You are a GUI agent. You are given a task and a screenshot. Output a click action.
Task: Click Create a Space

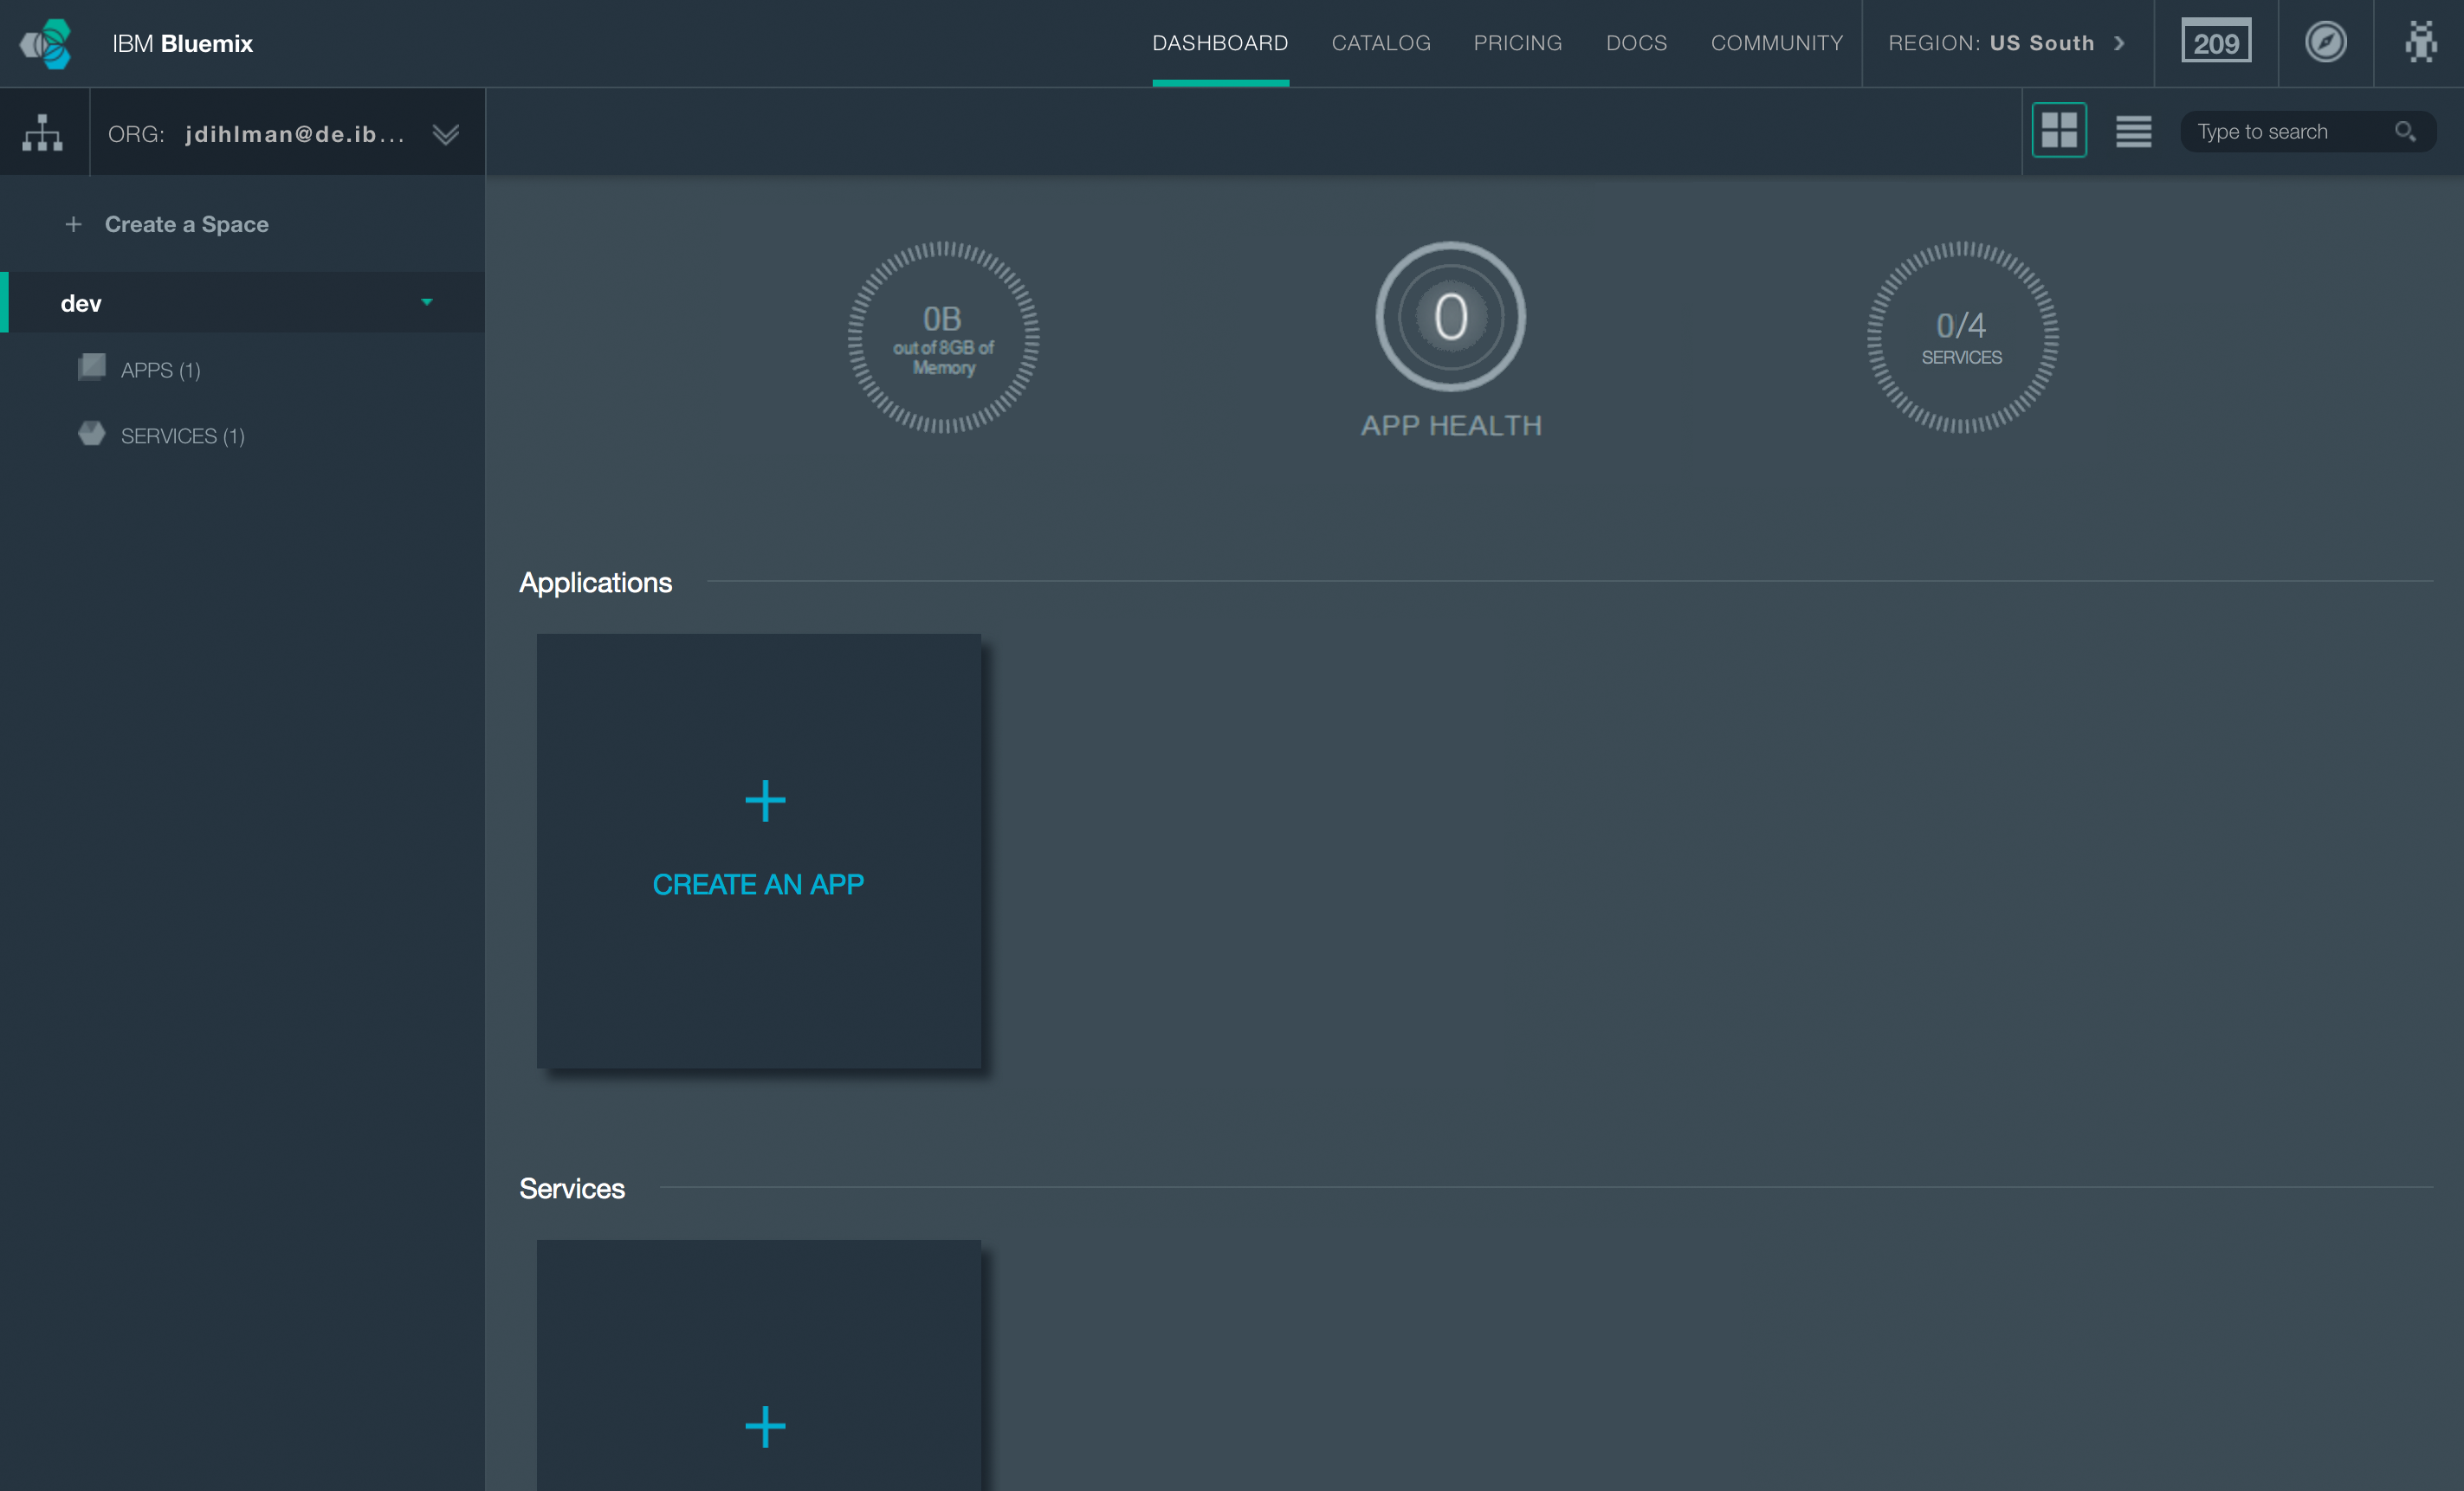(185, 224)
